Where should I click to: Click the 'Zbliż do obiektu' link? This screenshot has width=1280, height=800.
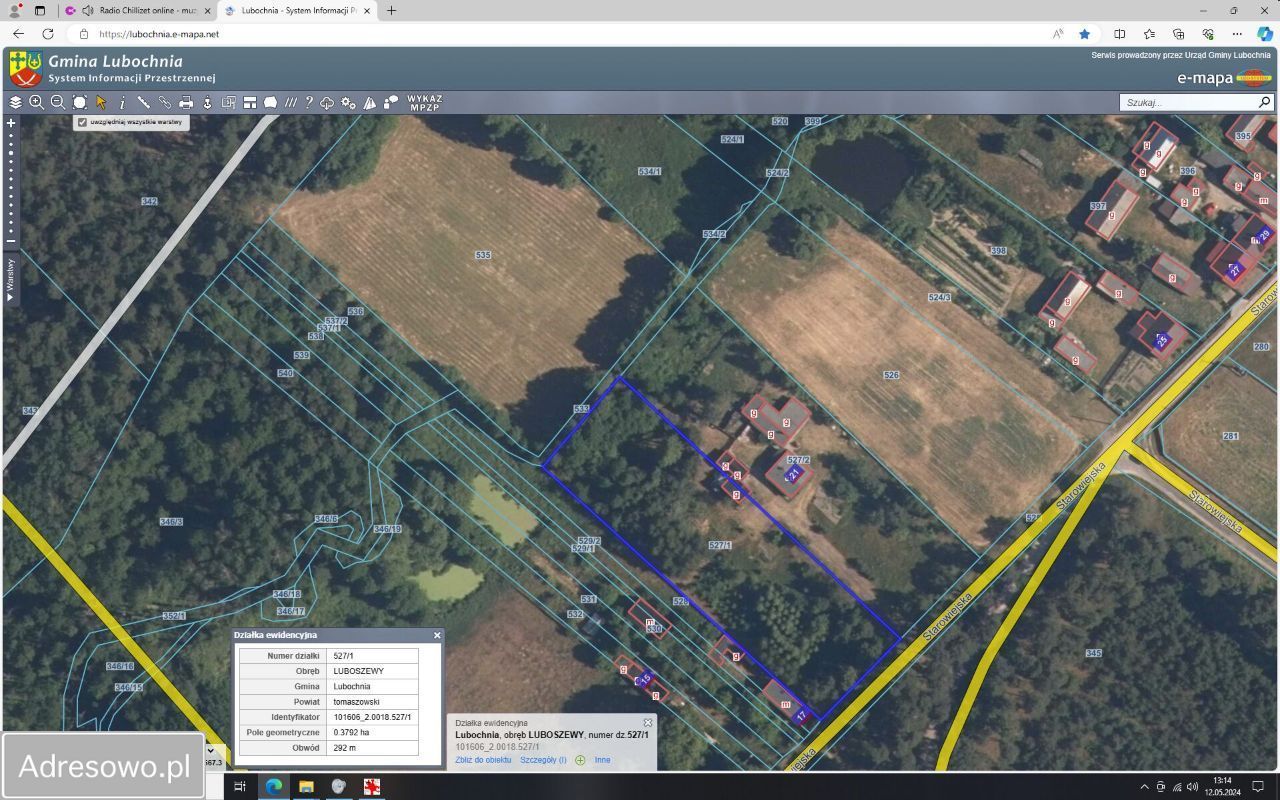pyautogui.click(x=483, y=760)
